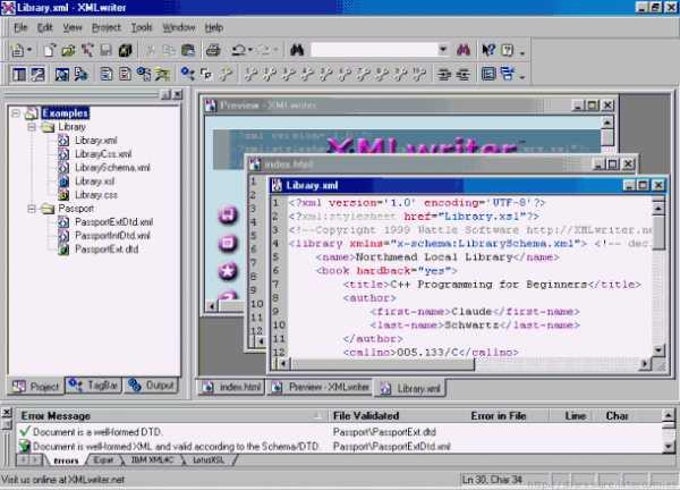680x490 pixels.
Task: Open the Edit menu
Action: [45, 28]
